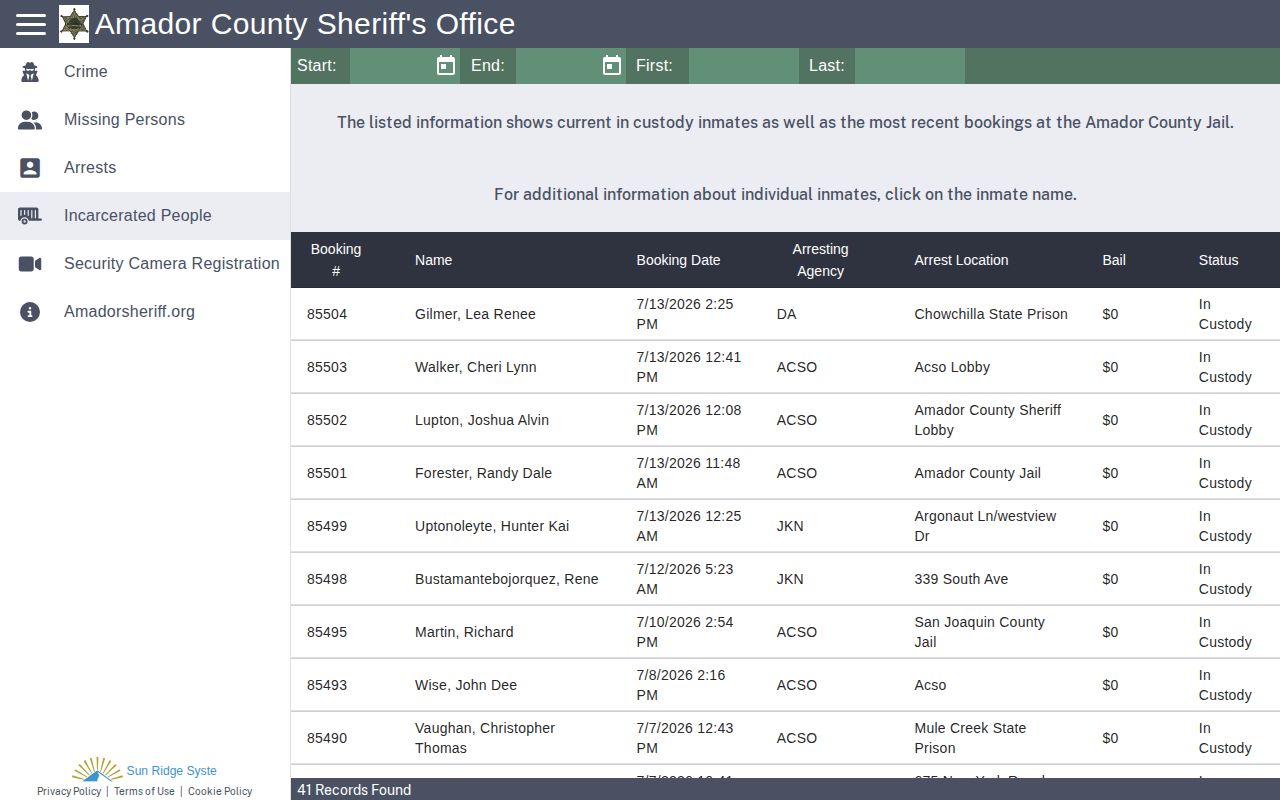Click Acso Lobby arrest location
This screenshot has width=1280, height=800.
(952, 367)
